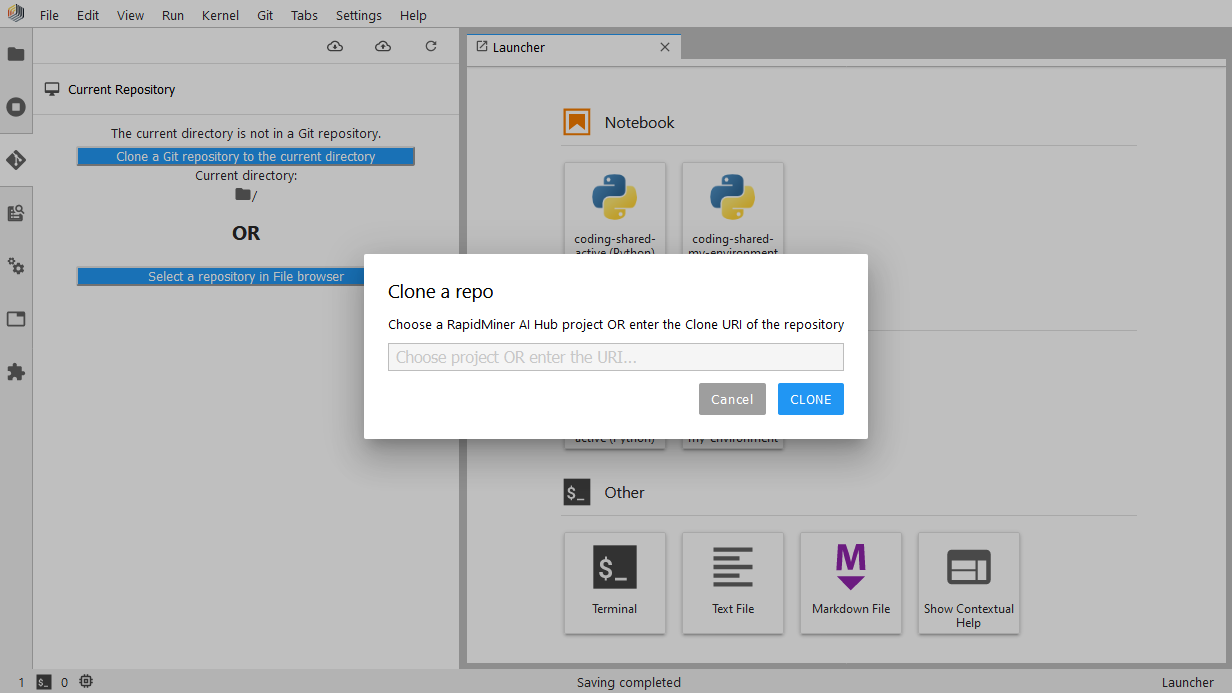Cancel the Clone a repo dialog
Image resolution: width=1232 pixels, height=693 pixels.
(x=732, y=399)
